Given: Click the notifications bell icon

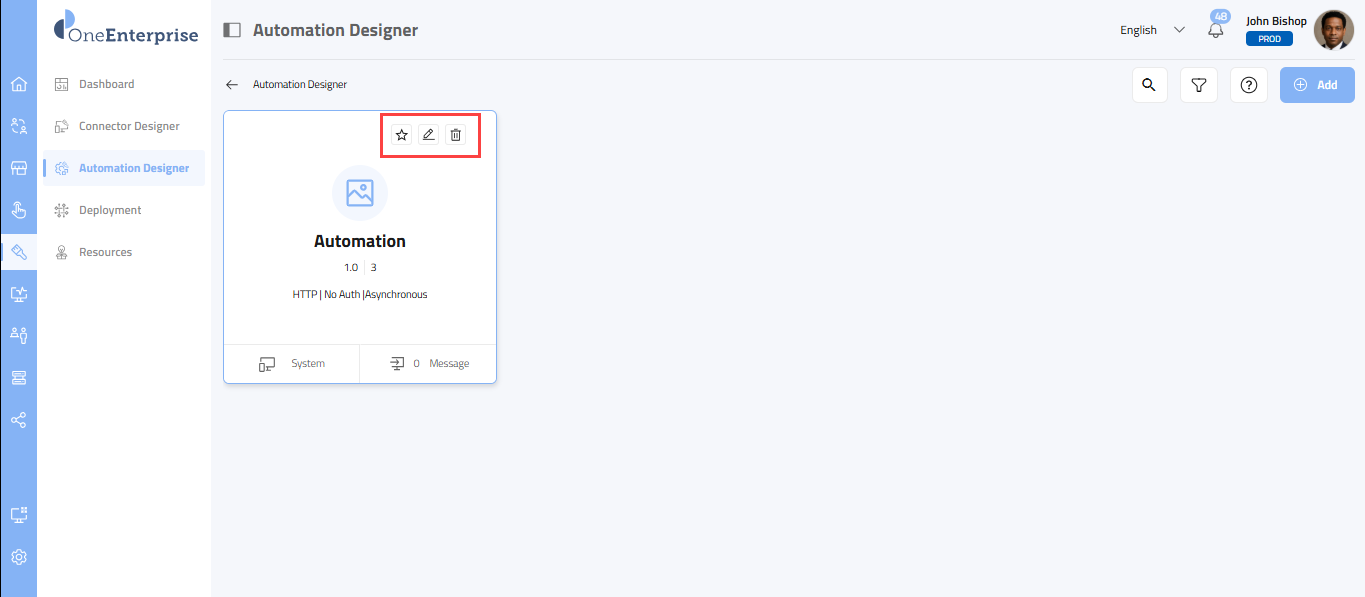Looking at the screenshot, I should point(1216,30).
